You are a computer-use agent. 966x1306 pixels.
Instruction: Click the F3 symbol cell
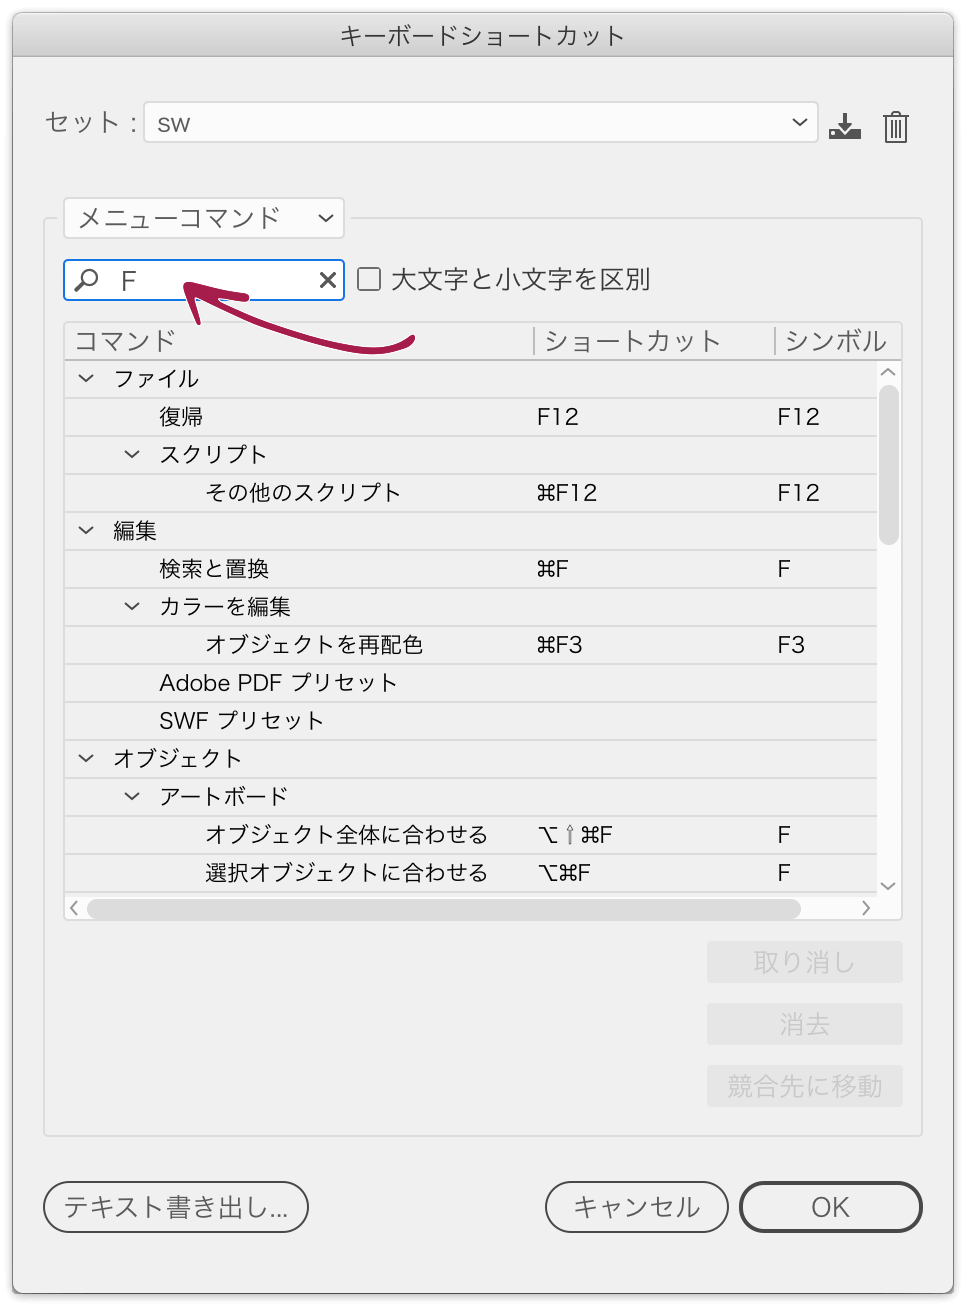pos(791,645)
